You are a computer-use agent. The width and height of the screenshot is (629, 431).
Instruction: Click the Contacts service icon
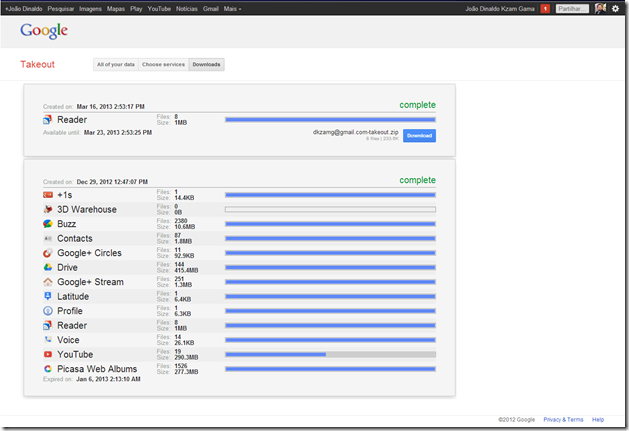48,238
